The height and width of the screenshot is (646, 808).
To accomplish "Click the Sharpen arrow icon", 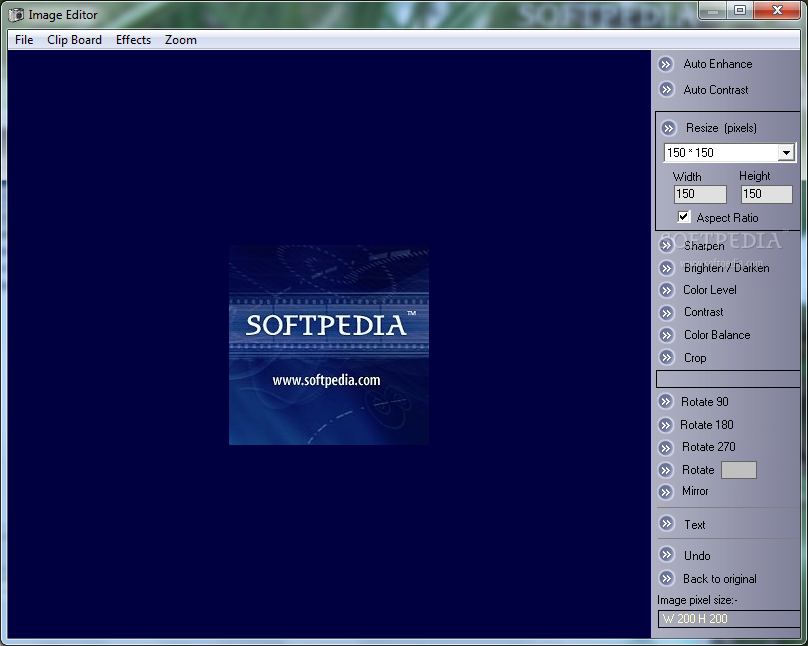I will [666, 245].
